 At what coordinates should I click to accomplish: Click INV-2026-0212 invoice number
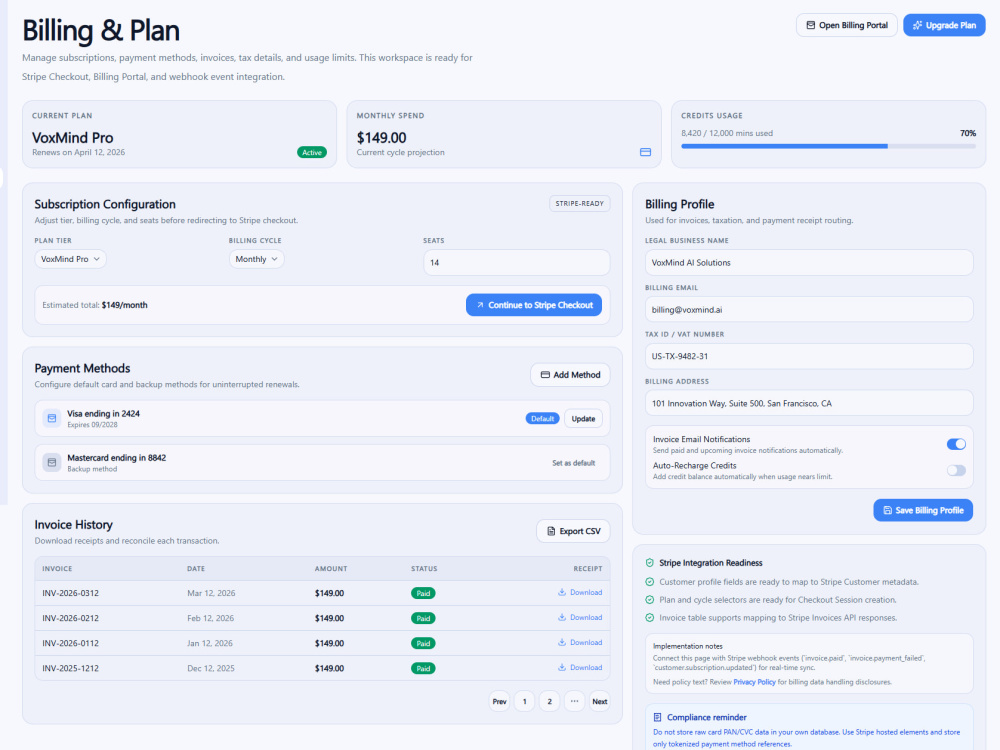click(71, 618)
